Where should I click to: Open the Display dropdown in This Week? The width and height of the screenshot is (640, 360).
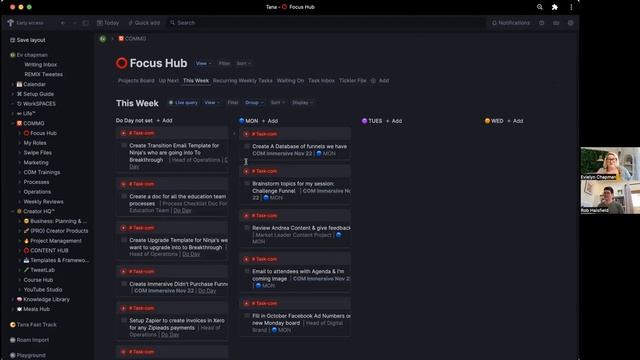click(x=302, y=103)
